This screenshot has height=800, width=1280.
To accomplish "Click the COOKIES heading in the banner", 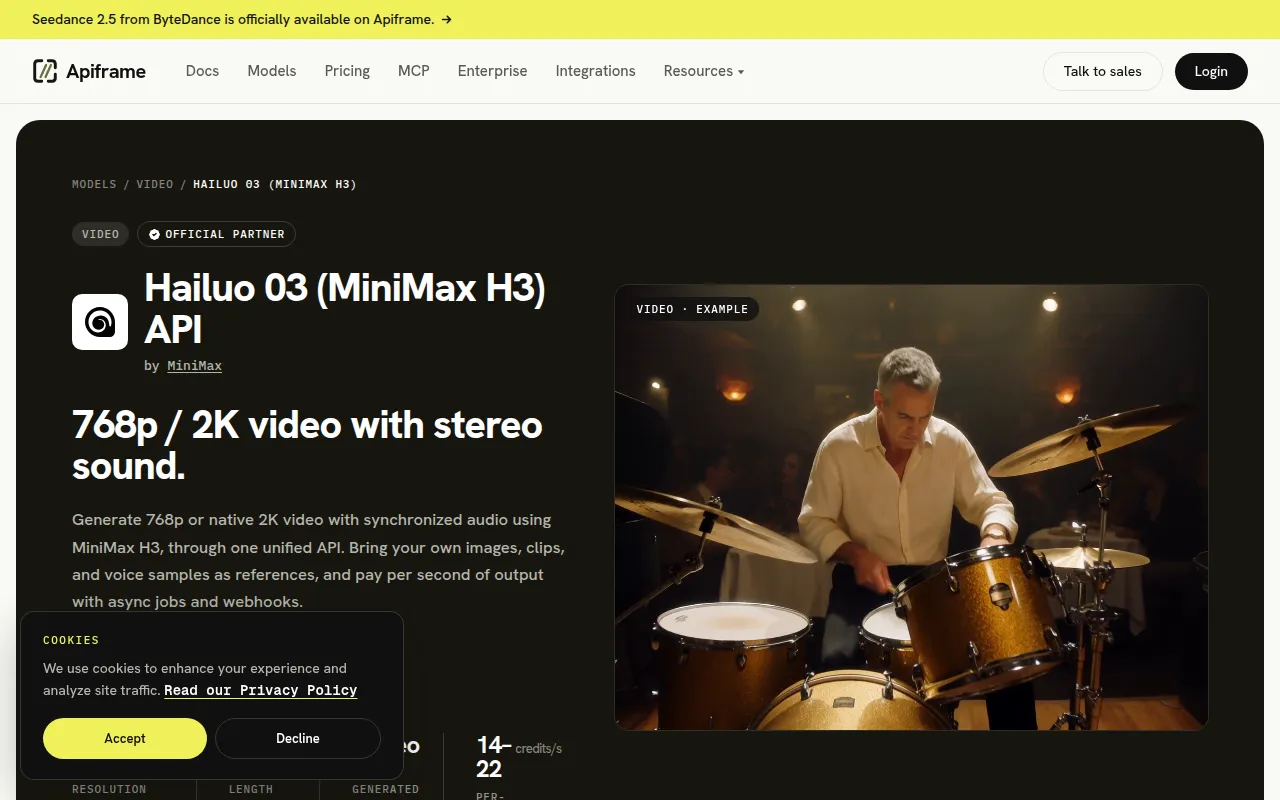I will pyautogui.click(x=71, y=640).
